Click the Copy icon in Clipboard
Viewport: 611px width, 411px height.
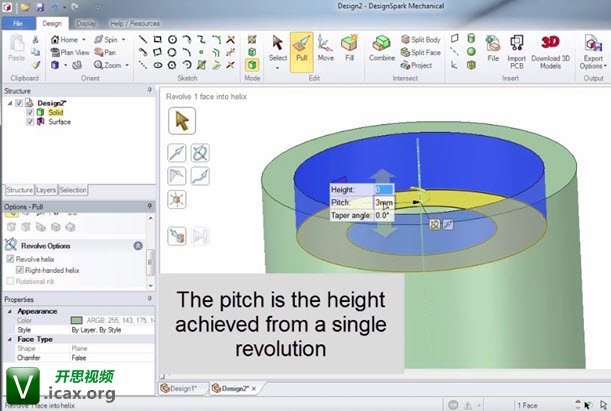pyautogui.click(x=35, y=52)
